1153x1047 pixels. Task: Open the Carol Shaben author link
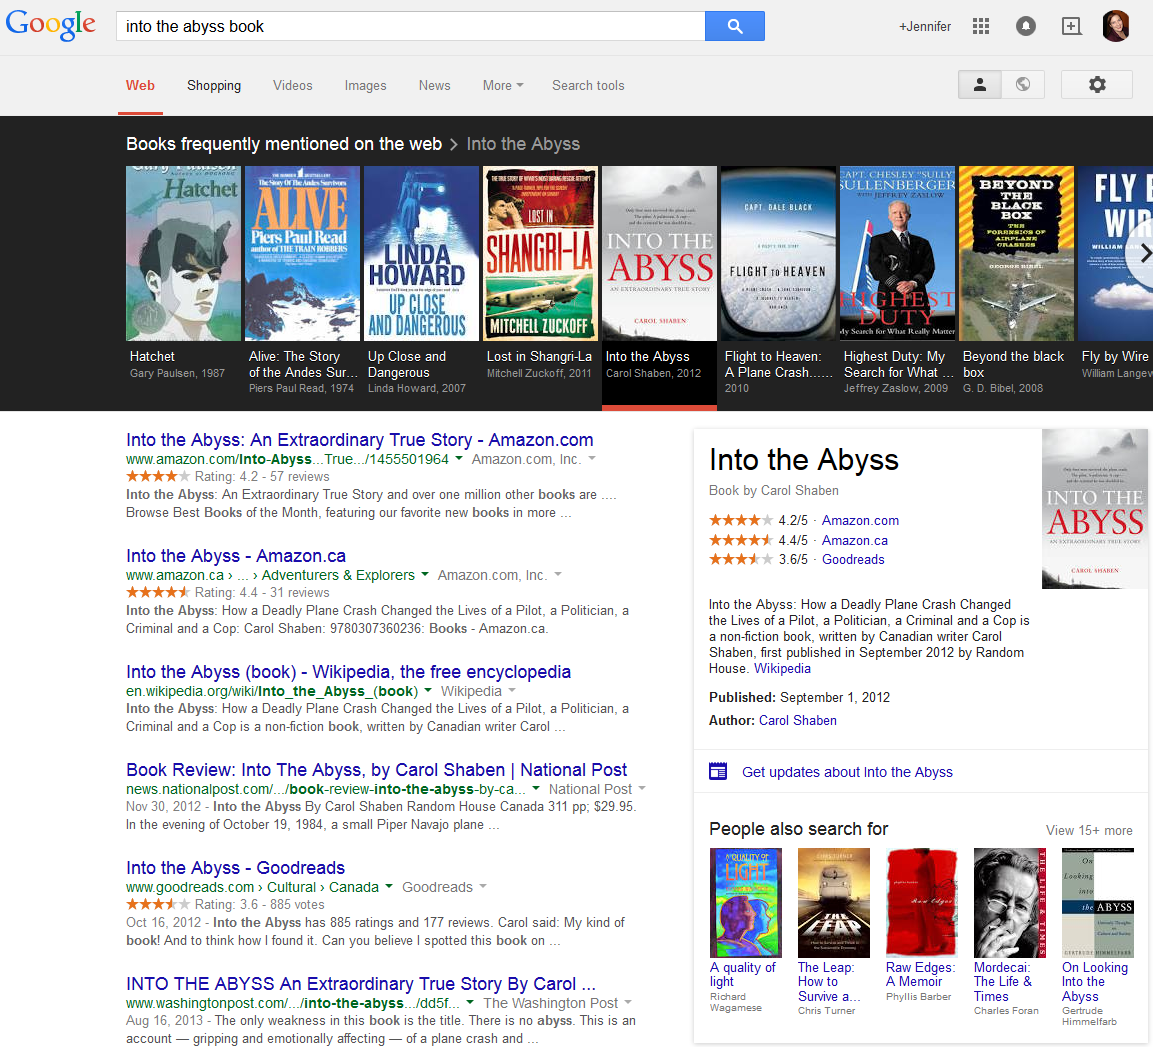click(x=797, y=720)
